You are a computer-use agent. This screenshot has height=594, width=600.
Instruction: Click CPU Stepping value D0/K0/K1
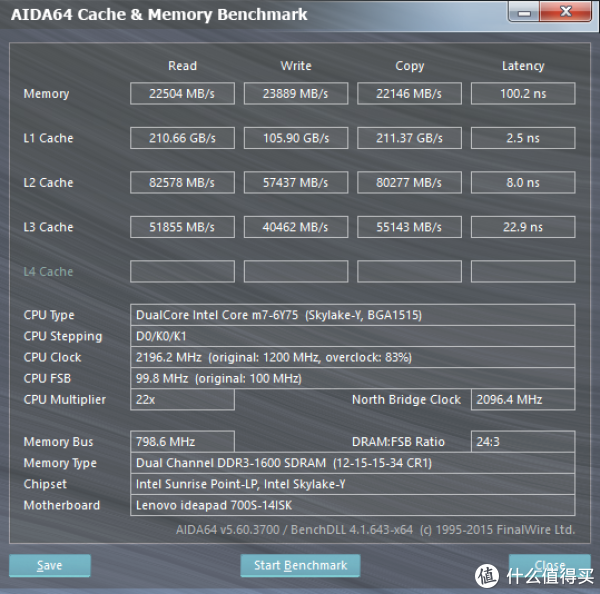pos(352,336)
